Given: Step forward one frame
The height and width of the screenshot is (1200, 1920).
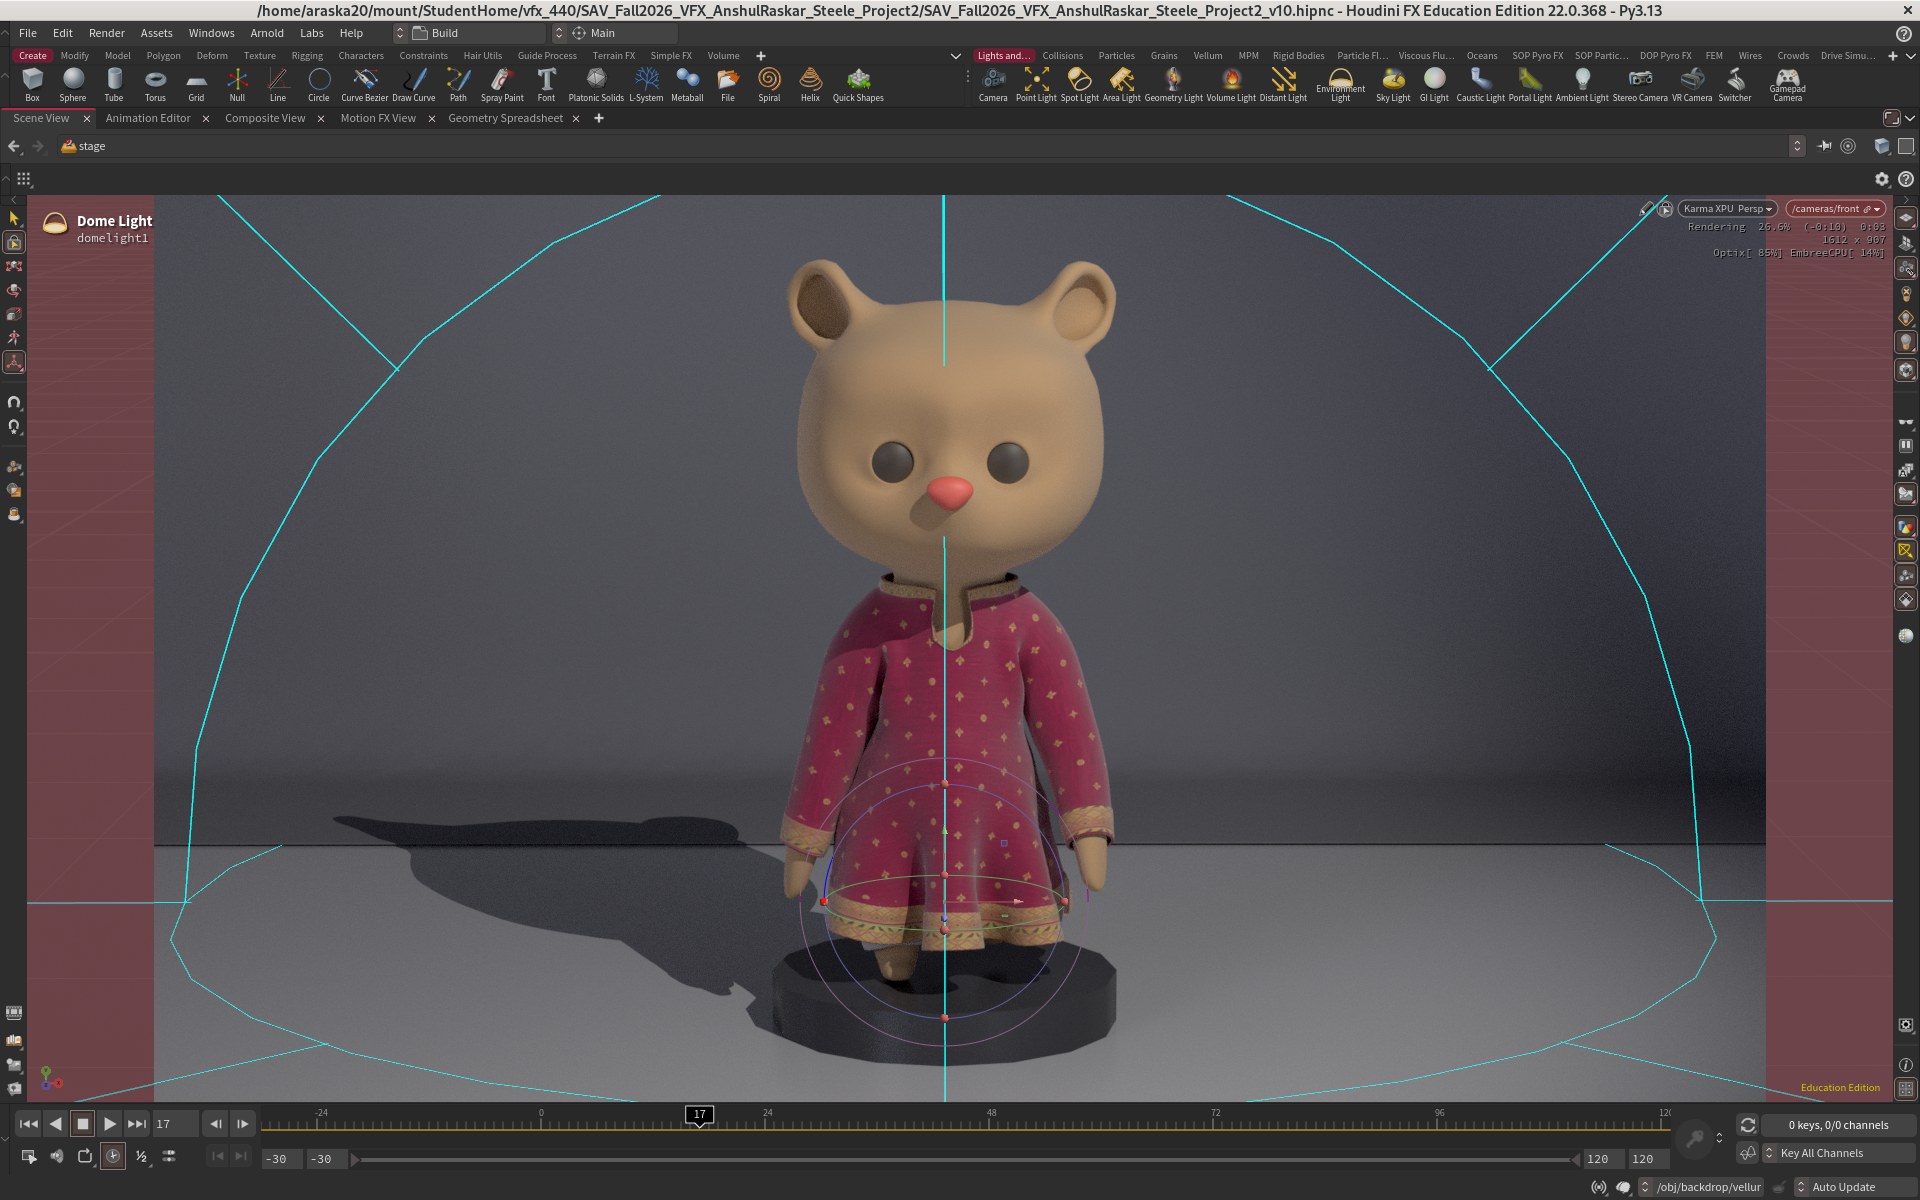Looking at the screenshot, I should pyautogui.click(x=243, y=1124).
